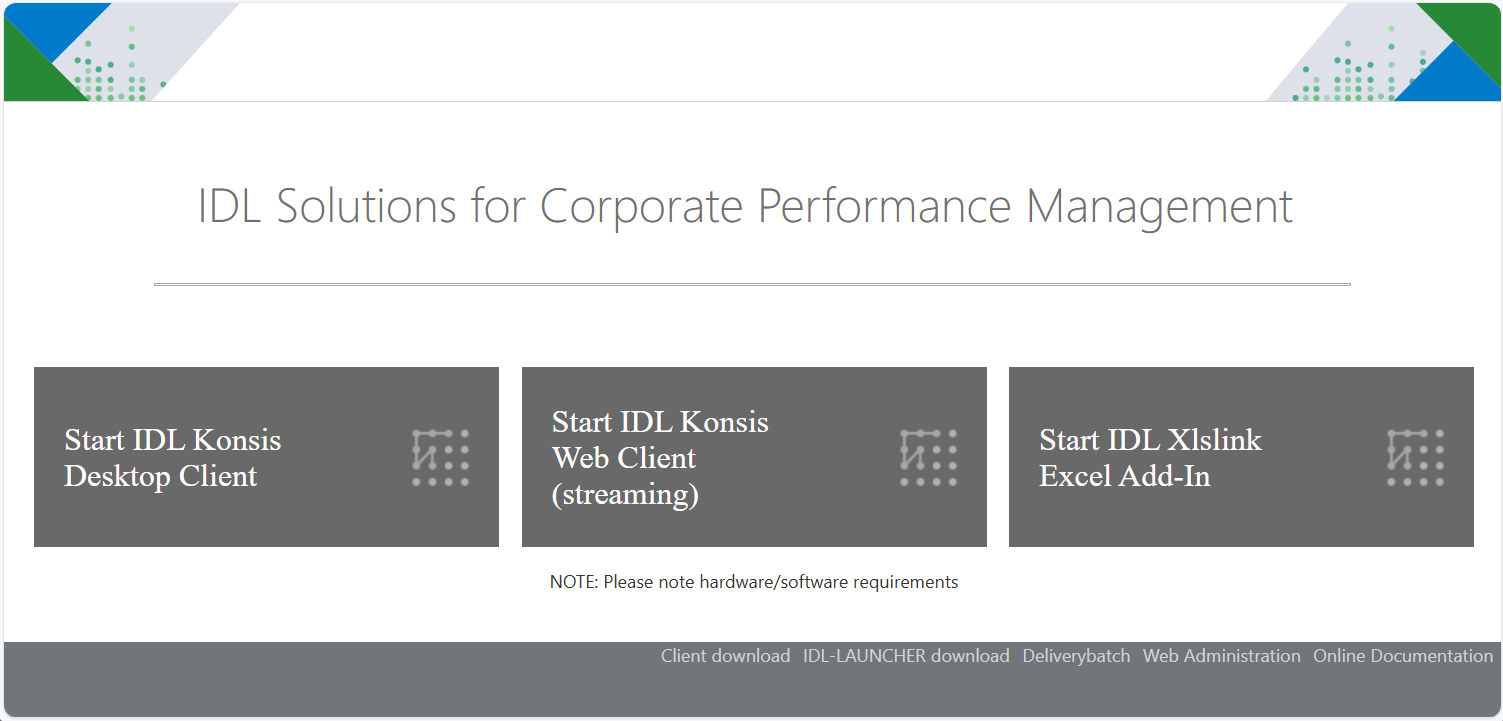Click the IDL Solutions page heading
This screenshot has height=721, width=1503.
[x=745, y=206]
